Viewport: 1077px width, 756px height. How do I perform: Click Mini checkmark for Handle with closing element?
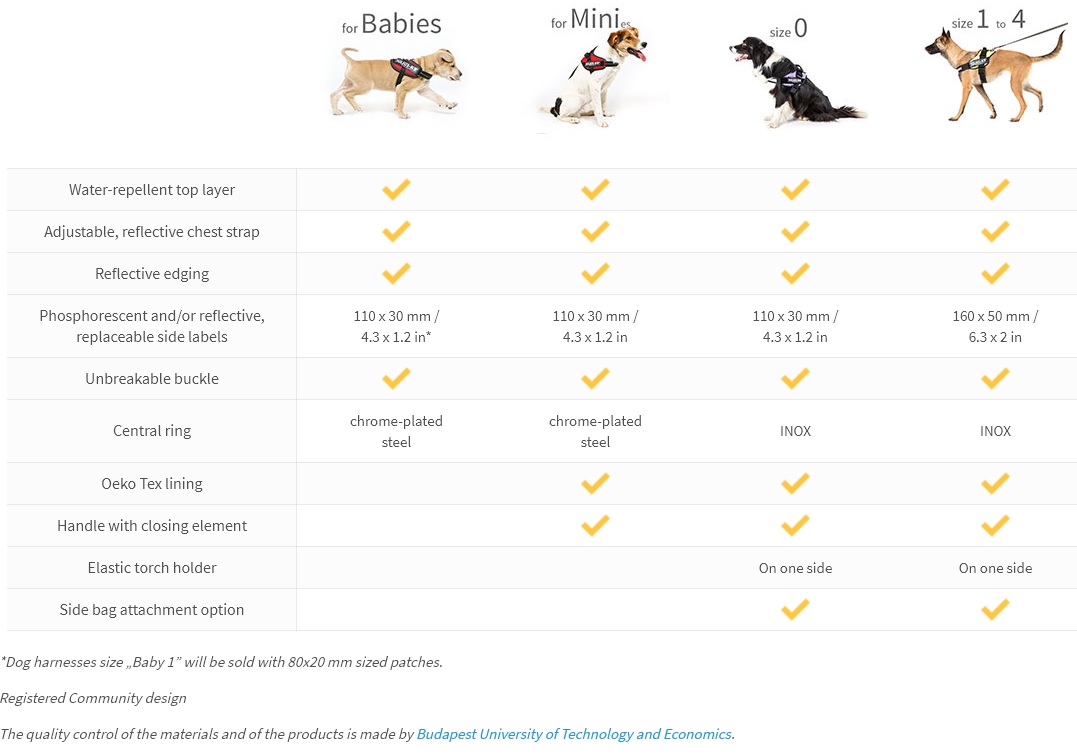[x=595, y=525]
